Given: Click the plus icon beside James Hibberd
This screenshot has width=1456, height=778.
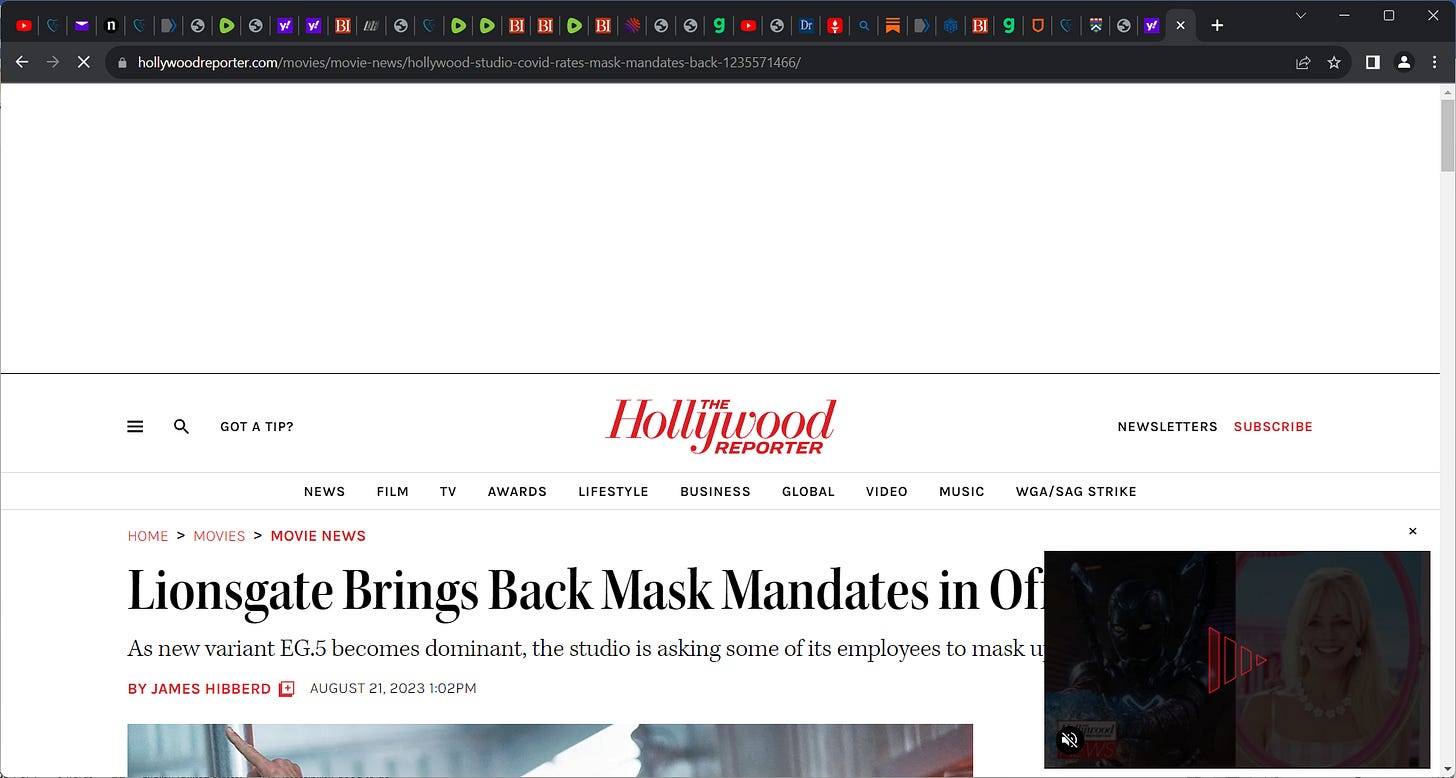Looking at the screenshot, I should tap(286, 689).
